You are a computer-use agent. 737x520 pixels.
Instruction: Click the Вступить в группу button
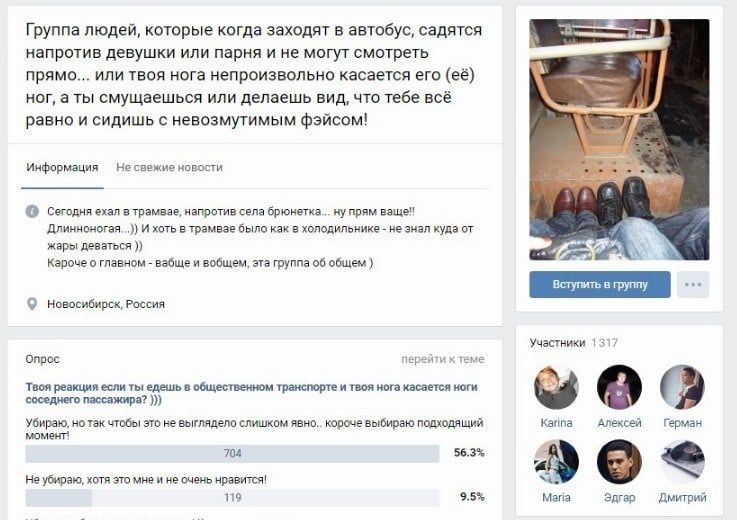tap(600, 284)
